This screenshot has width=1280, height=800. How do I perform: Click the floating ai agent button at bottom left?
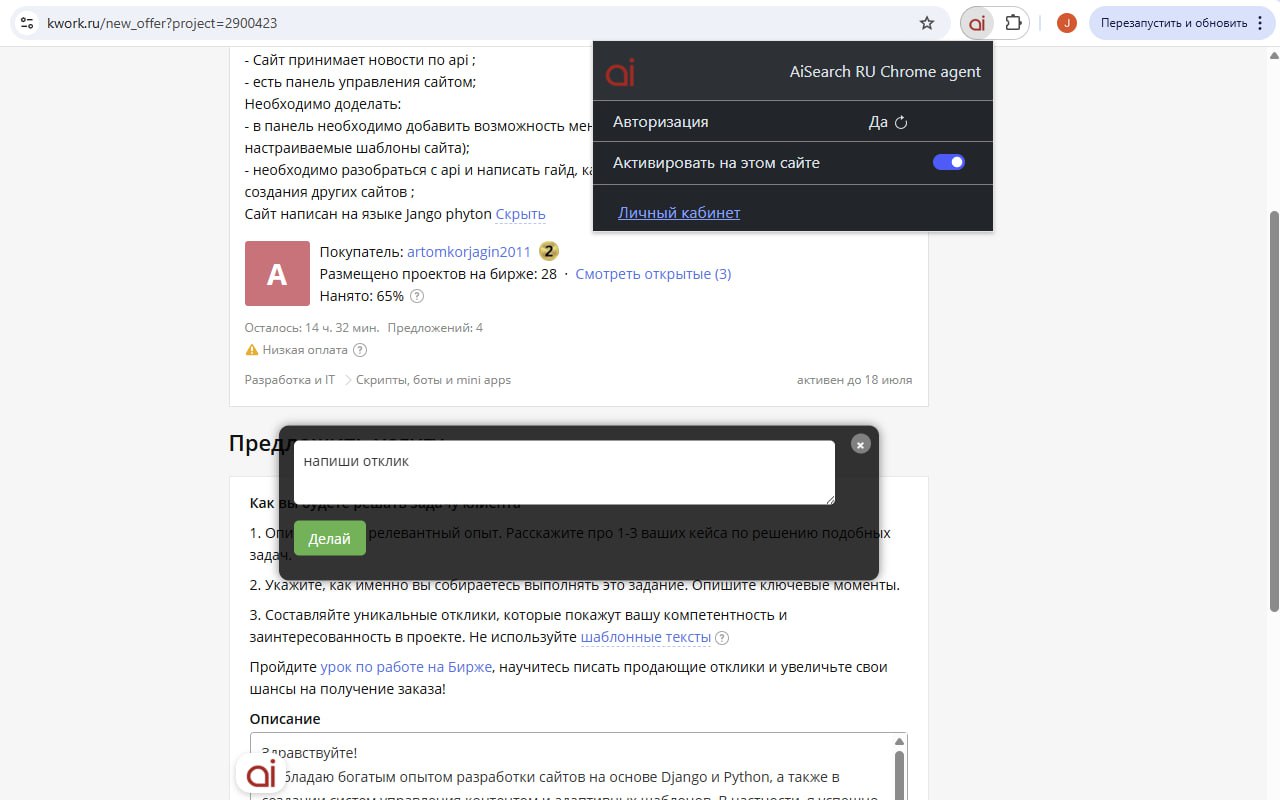[261, 773]
